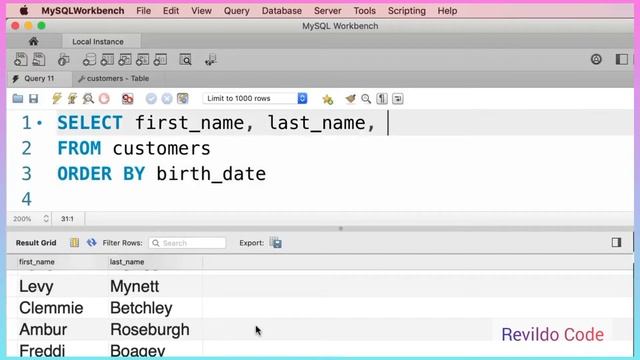Refresh the result grid data

tap(91, 243)
